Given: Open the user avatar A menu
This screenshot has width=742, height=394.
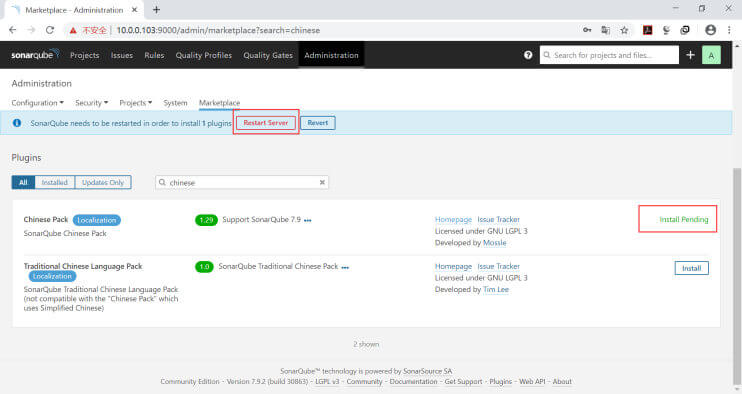Looking at the screenshot, I should [x=711, y=55].
